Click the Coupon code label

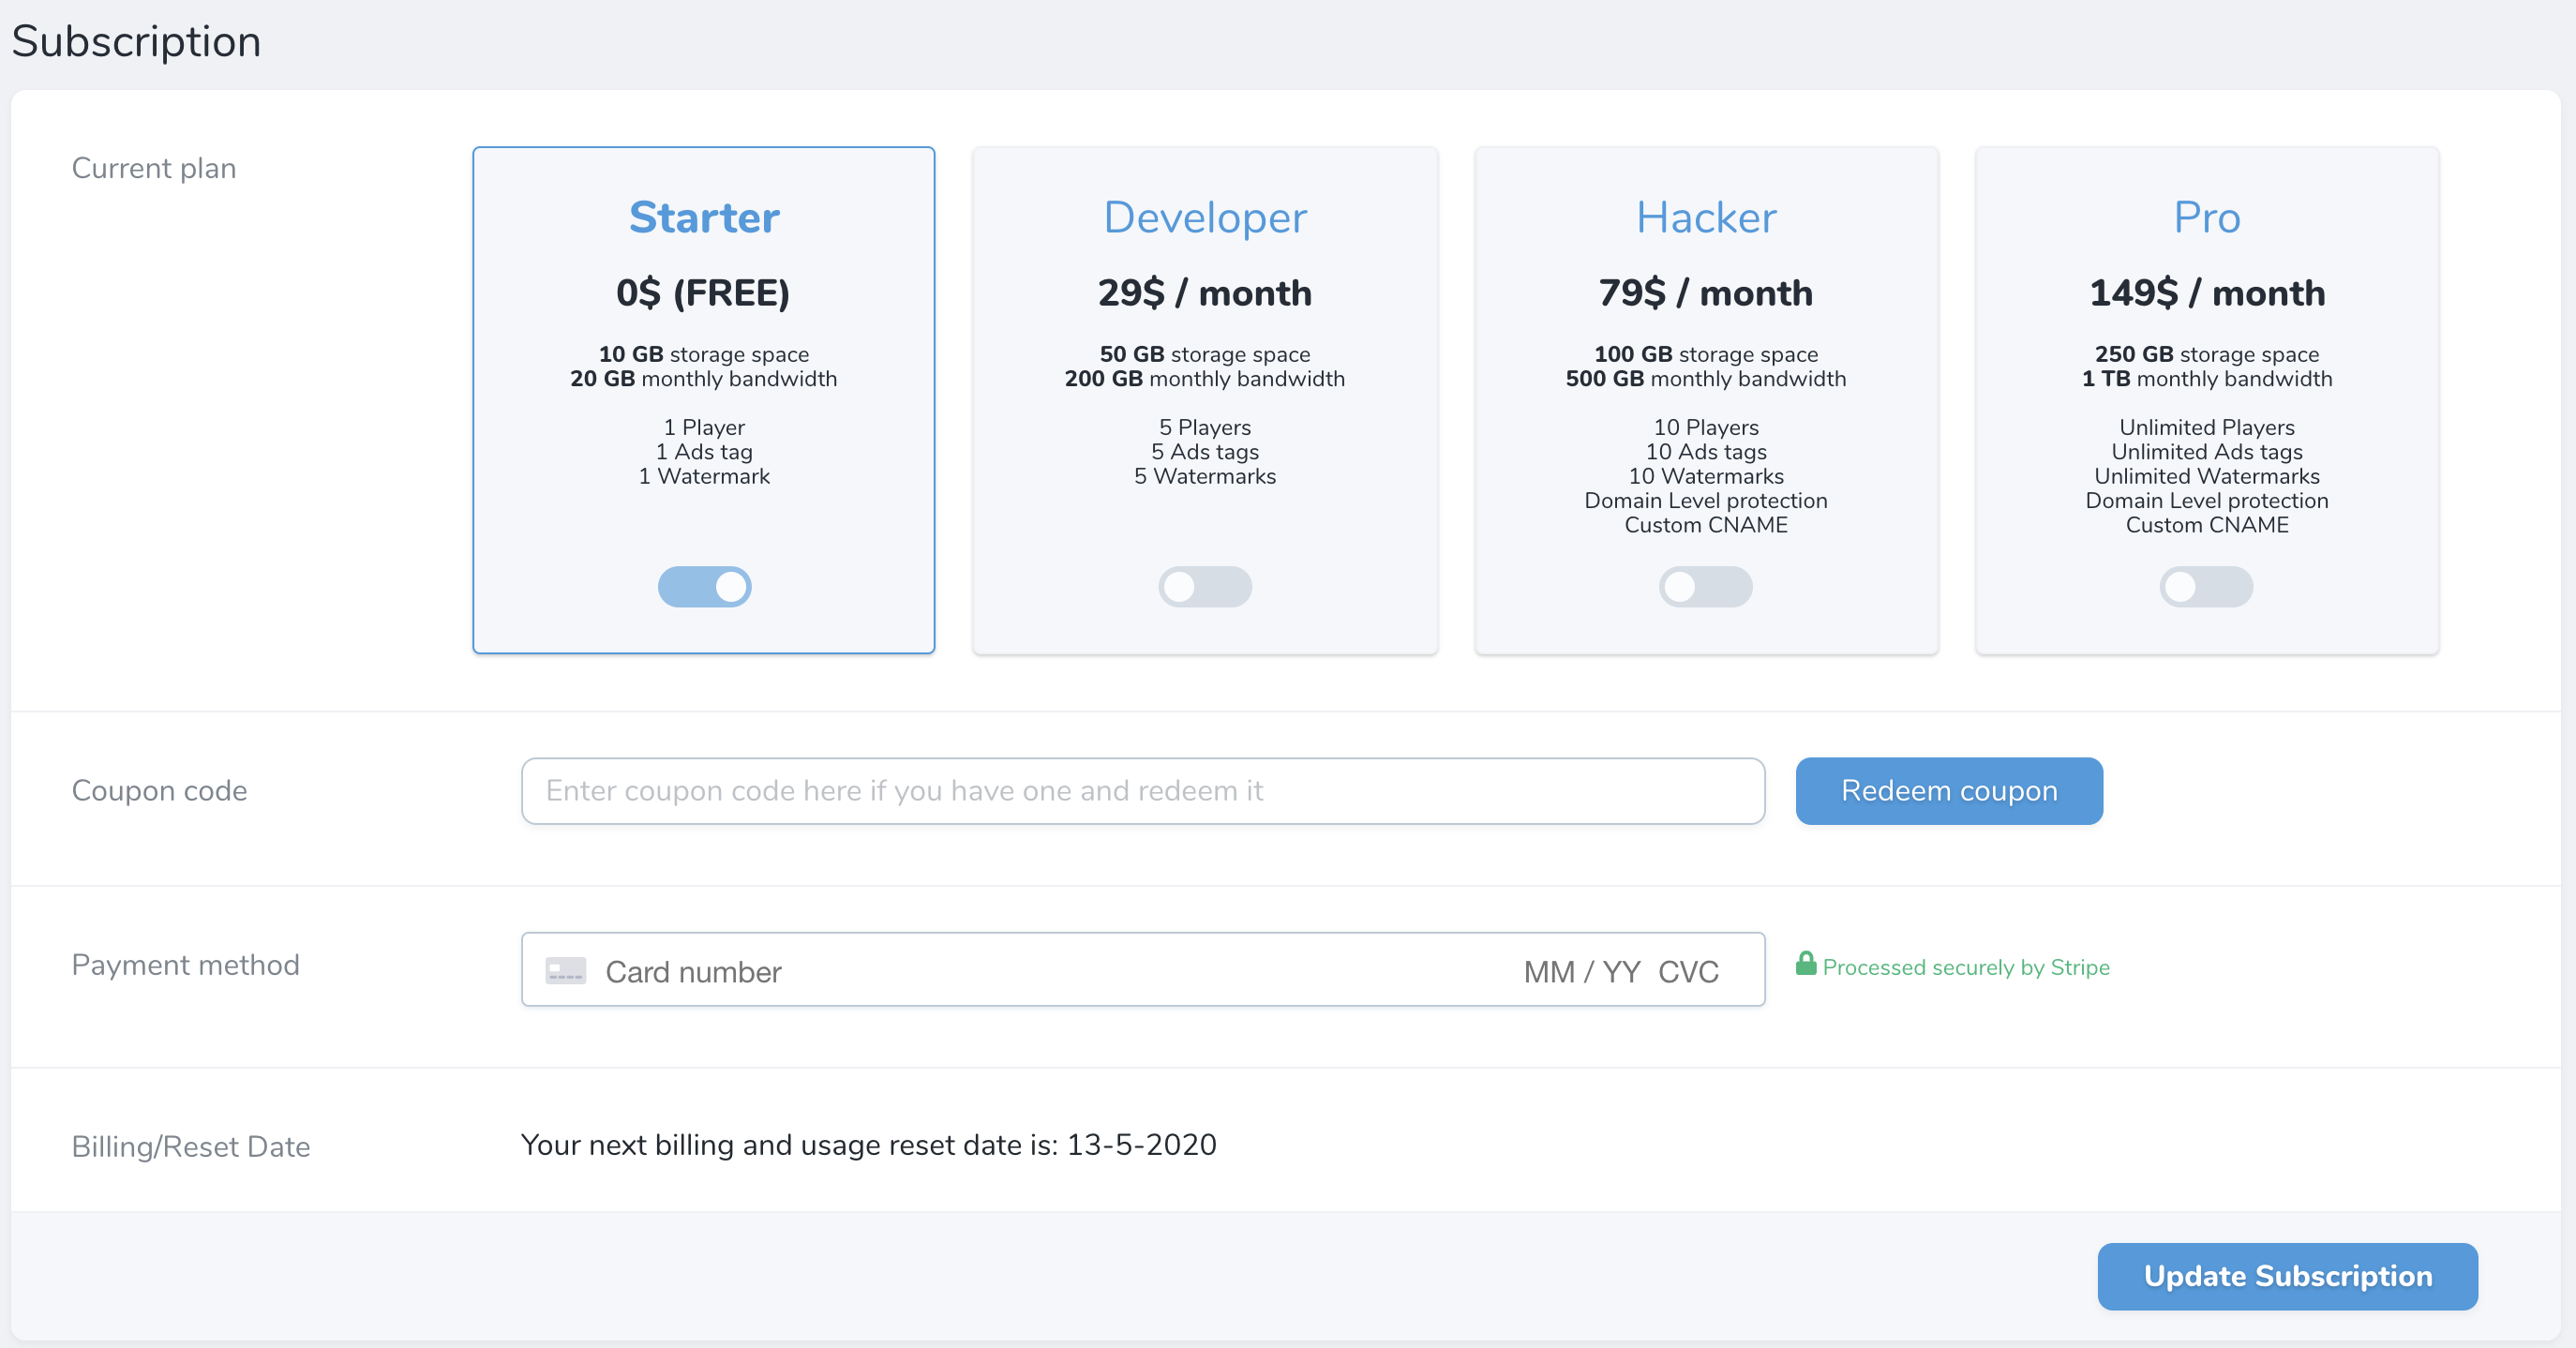[160, 791]
